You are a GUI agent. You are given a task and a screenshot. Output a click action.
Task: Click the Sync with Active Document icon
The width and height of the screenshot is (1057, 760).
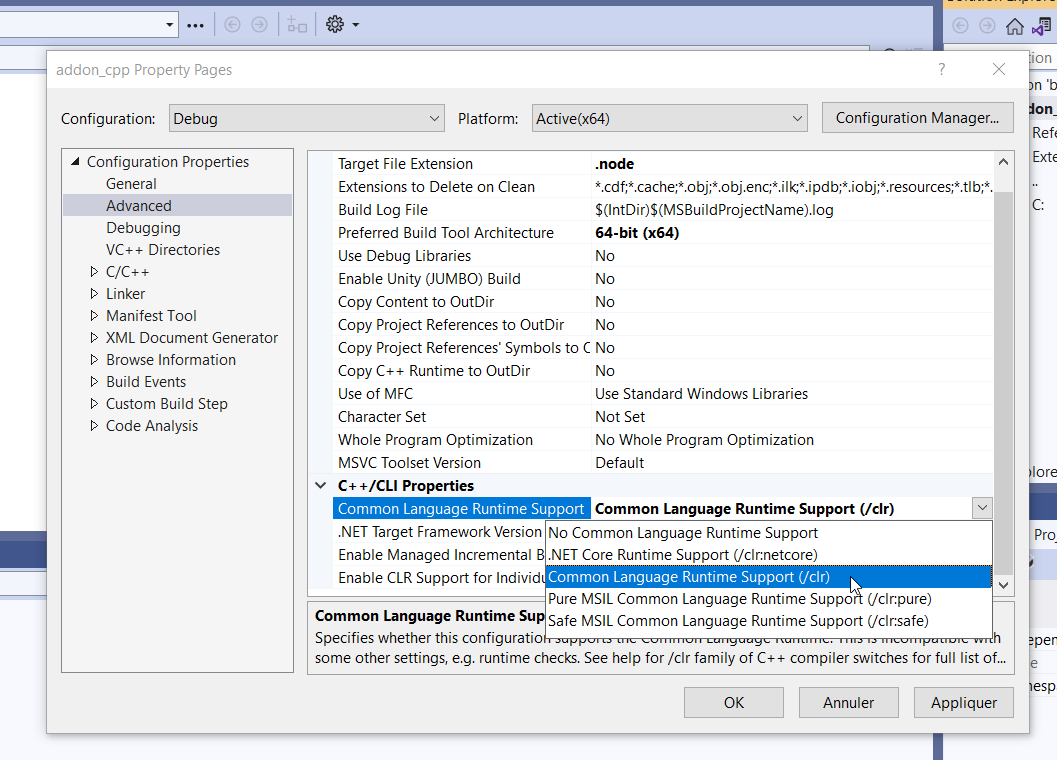coord(1043,25)
